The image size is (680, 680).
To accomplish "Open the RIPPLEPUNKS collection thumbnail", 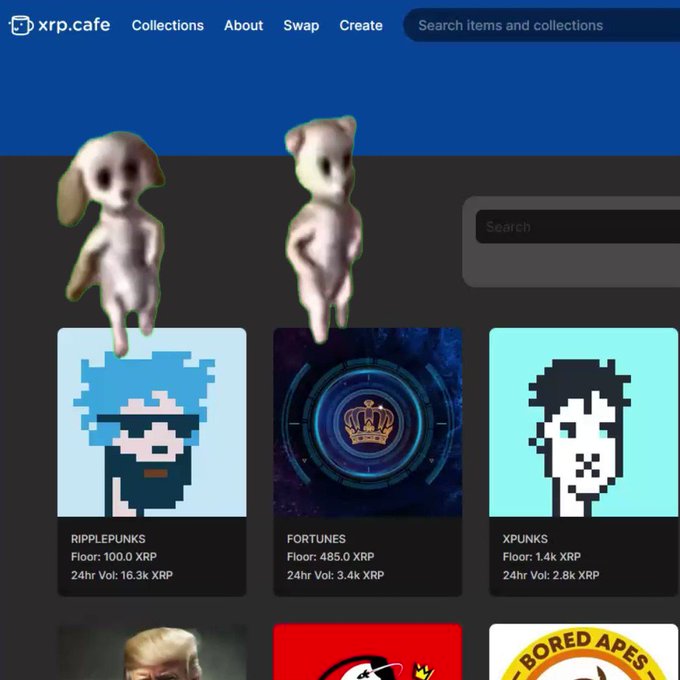I will 152,422.
